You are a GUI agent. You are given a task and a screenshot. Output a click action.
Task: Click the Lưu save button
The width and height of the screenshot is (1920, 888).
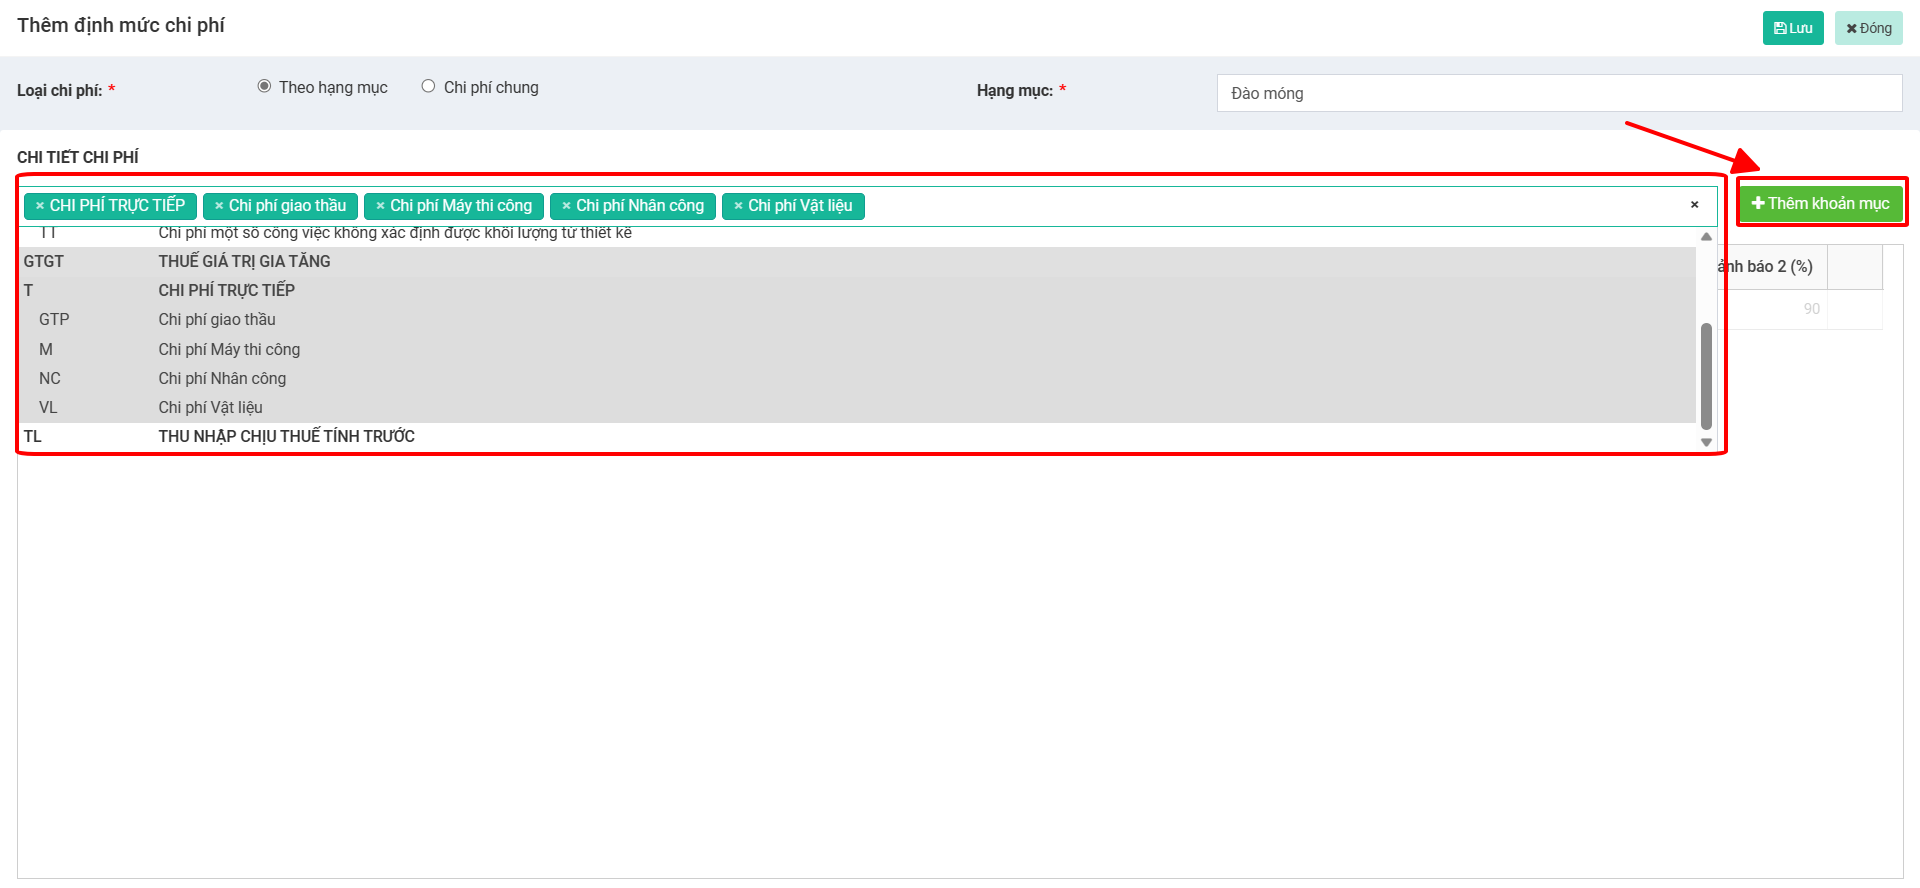pos(1792,28)
